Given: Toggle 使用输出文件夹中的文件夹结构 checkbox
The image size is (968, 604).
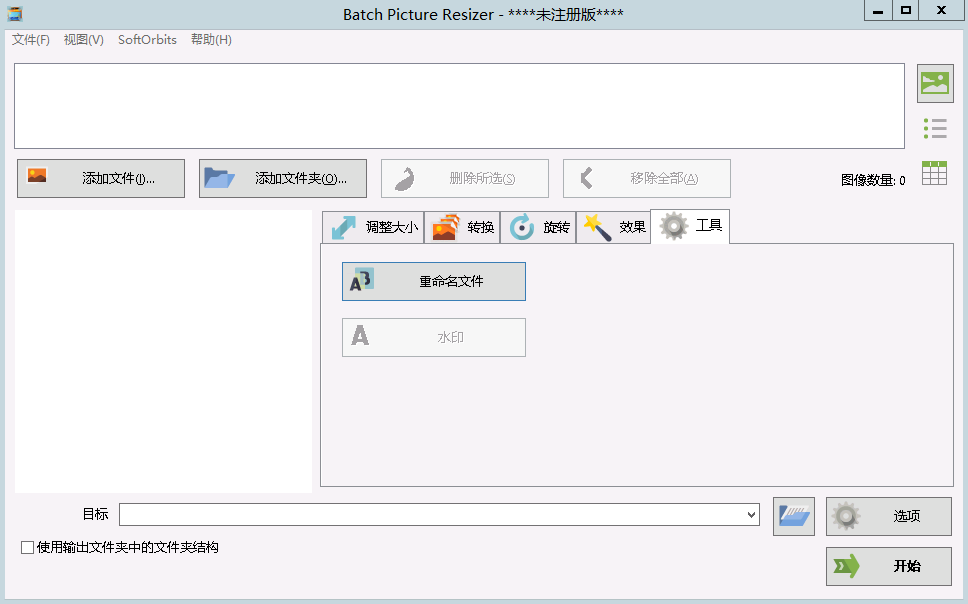Looking at the screenshot, I should 27,548.
